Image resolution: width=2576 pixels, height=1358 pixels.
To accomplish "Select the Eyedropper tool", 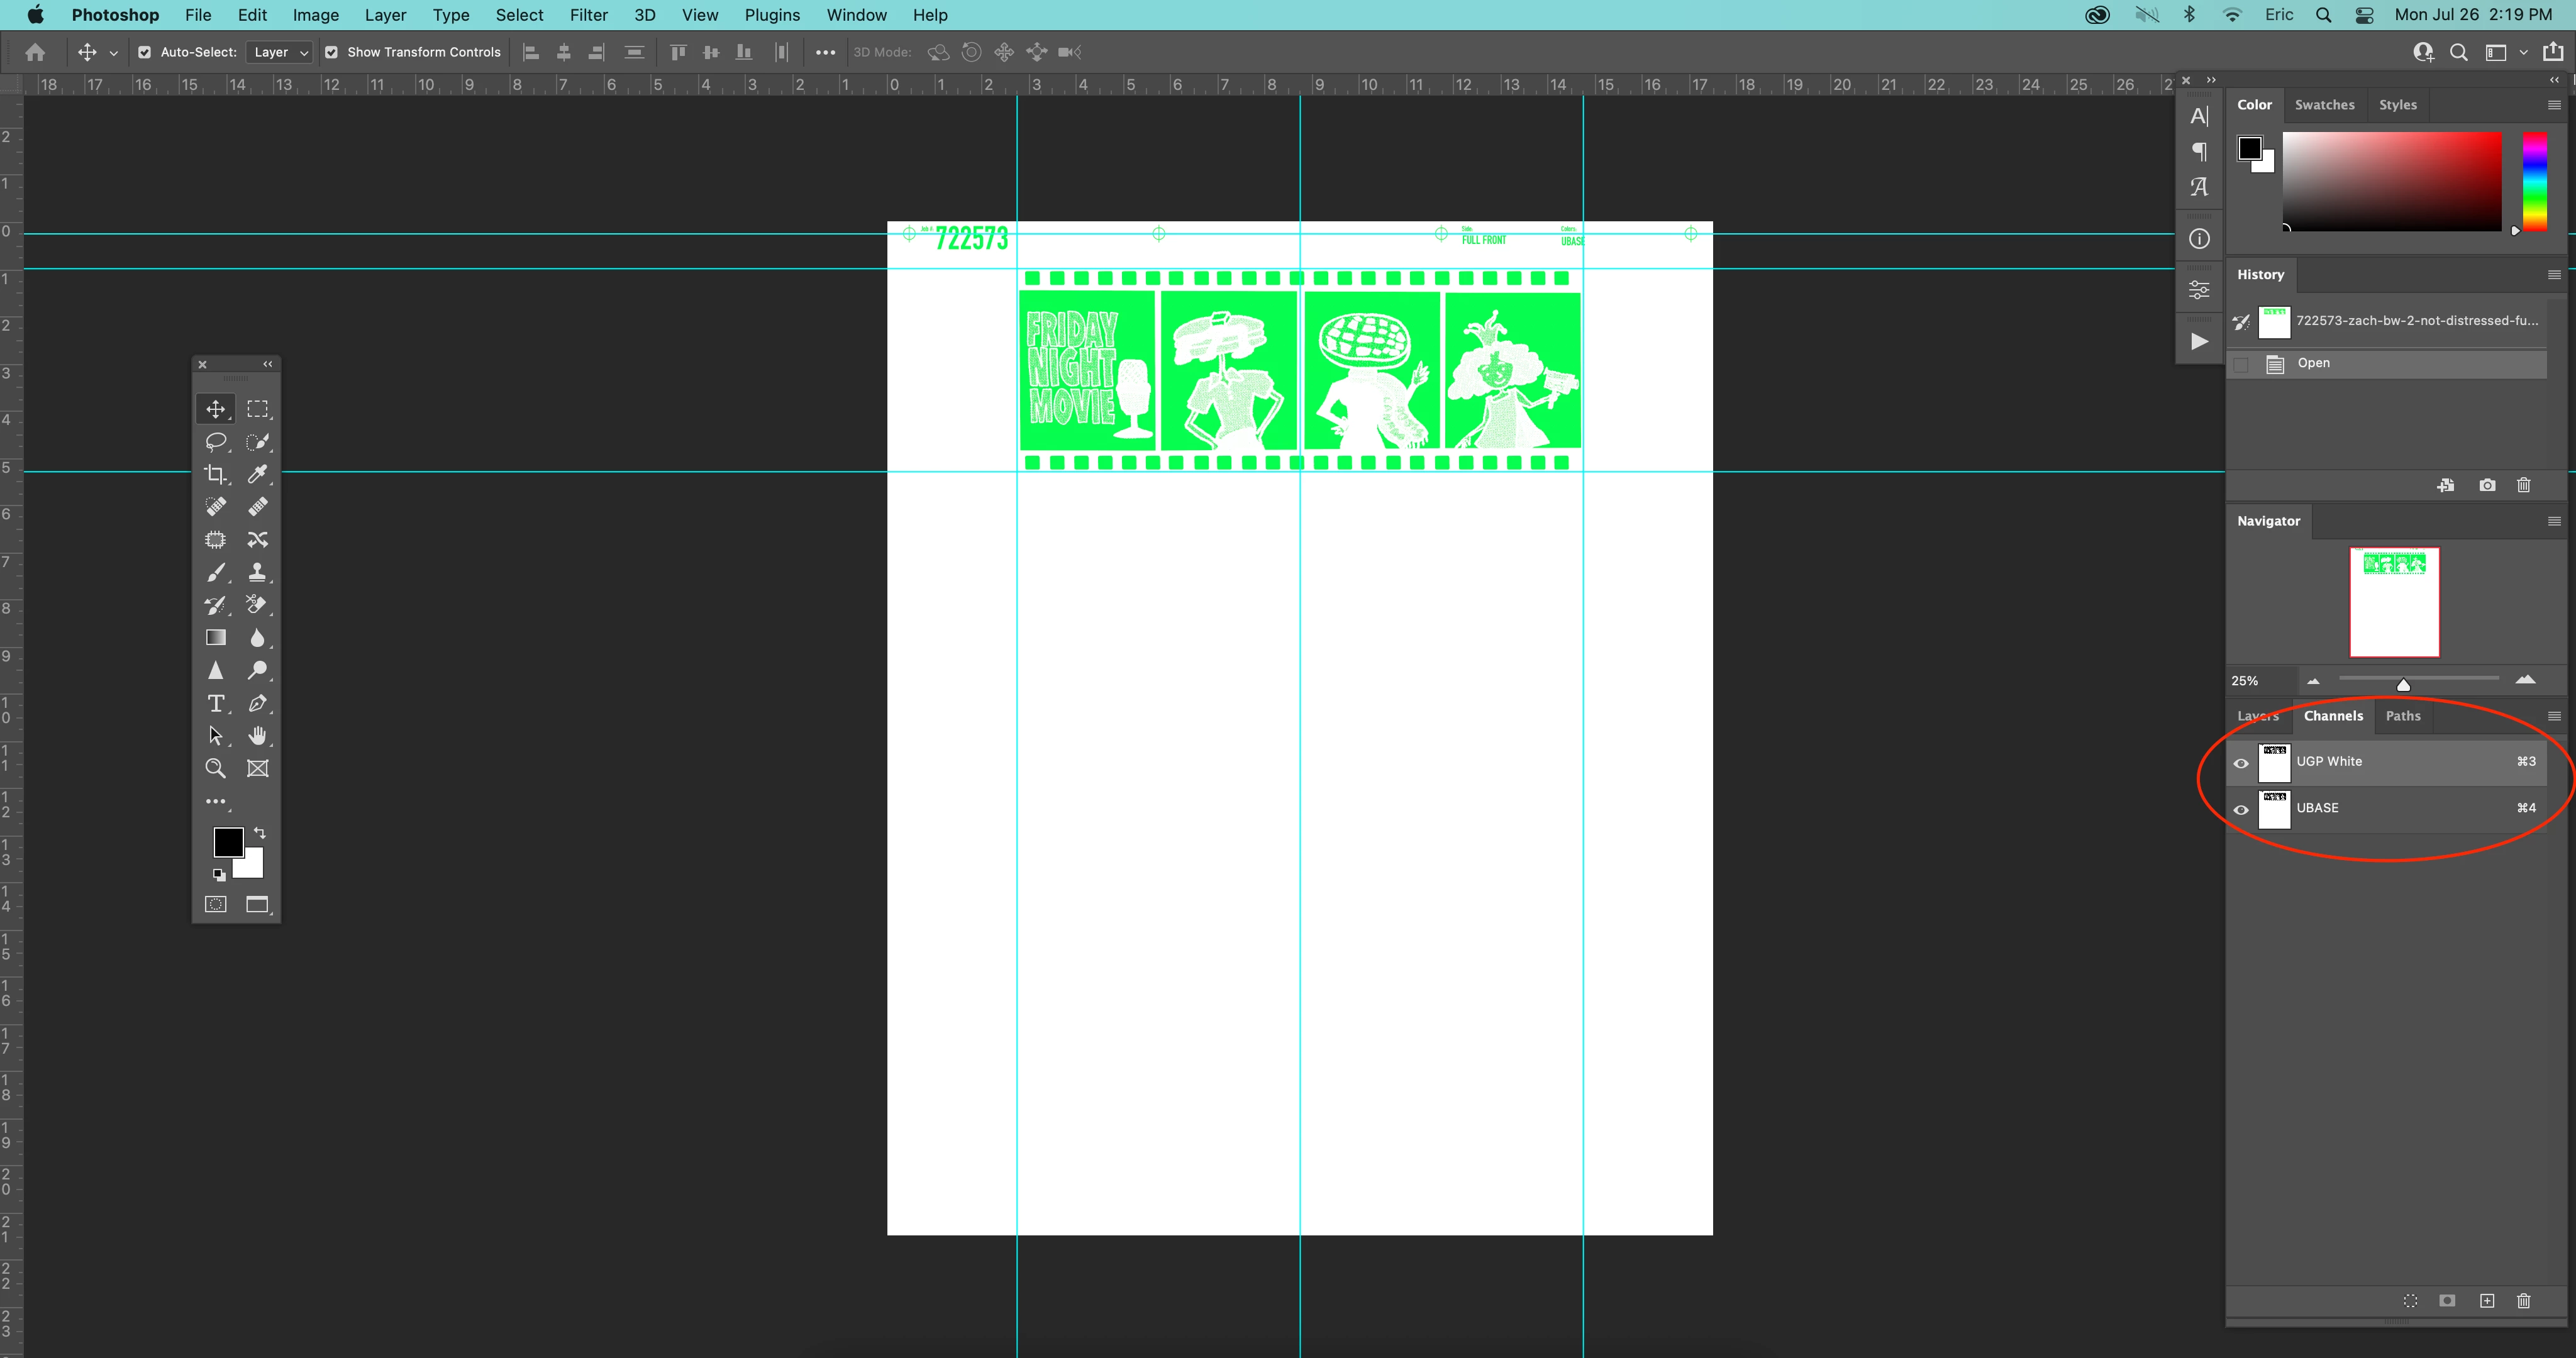I will pyautogui.click(x=258, y=474).
